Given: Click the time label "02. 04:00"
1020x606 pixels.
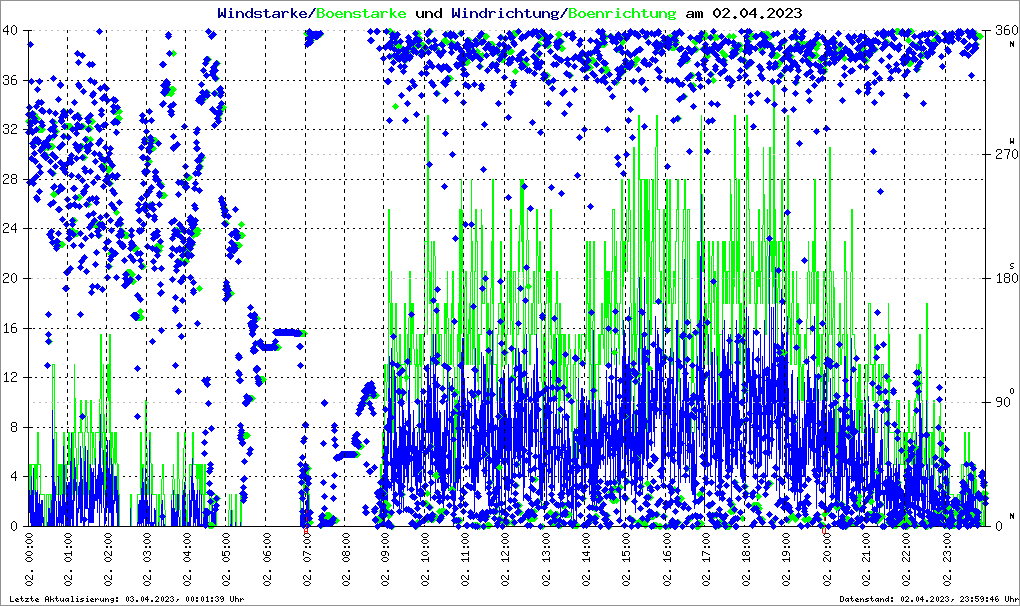Looking at the screenshot, I should 187,559.
